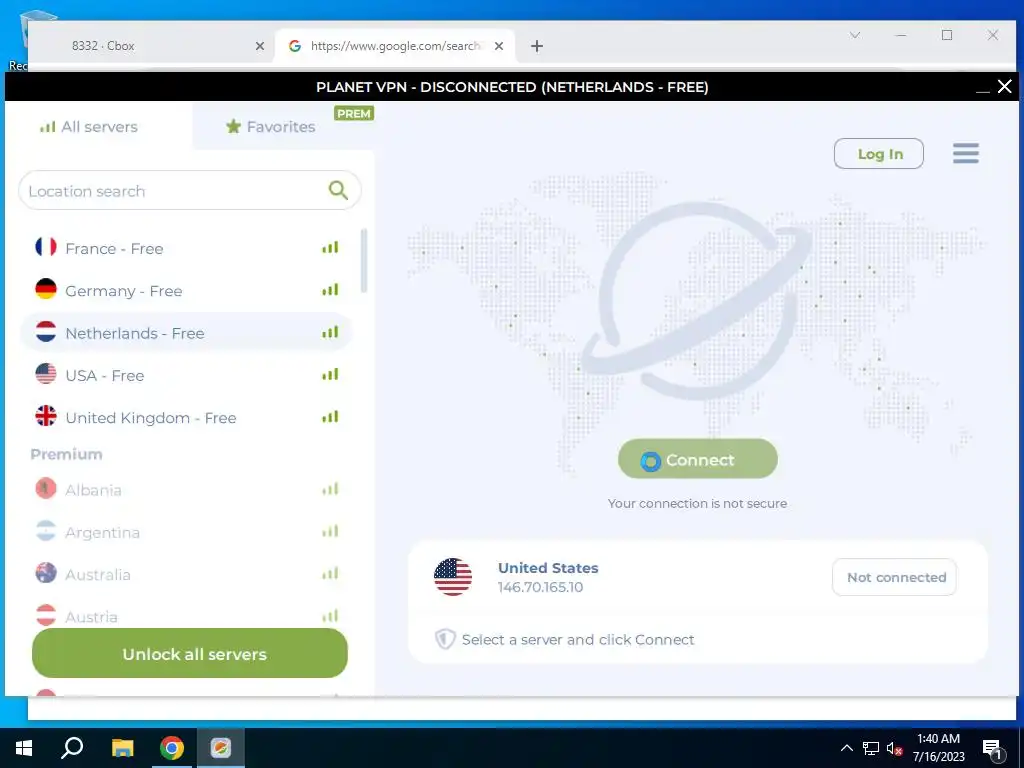The image size is (1024, 768).
Task: Click Planet VPN taskbar icon
Action: tap(221, 748)
